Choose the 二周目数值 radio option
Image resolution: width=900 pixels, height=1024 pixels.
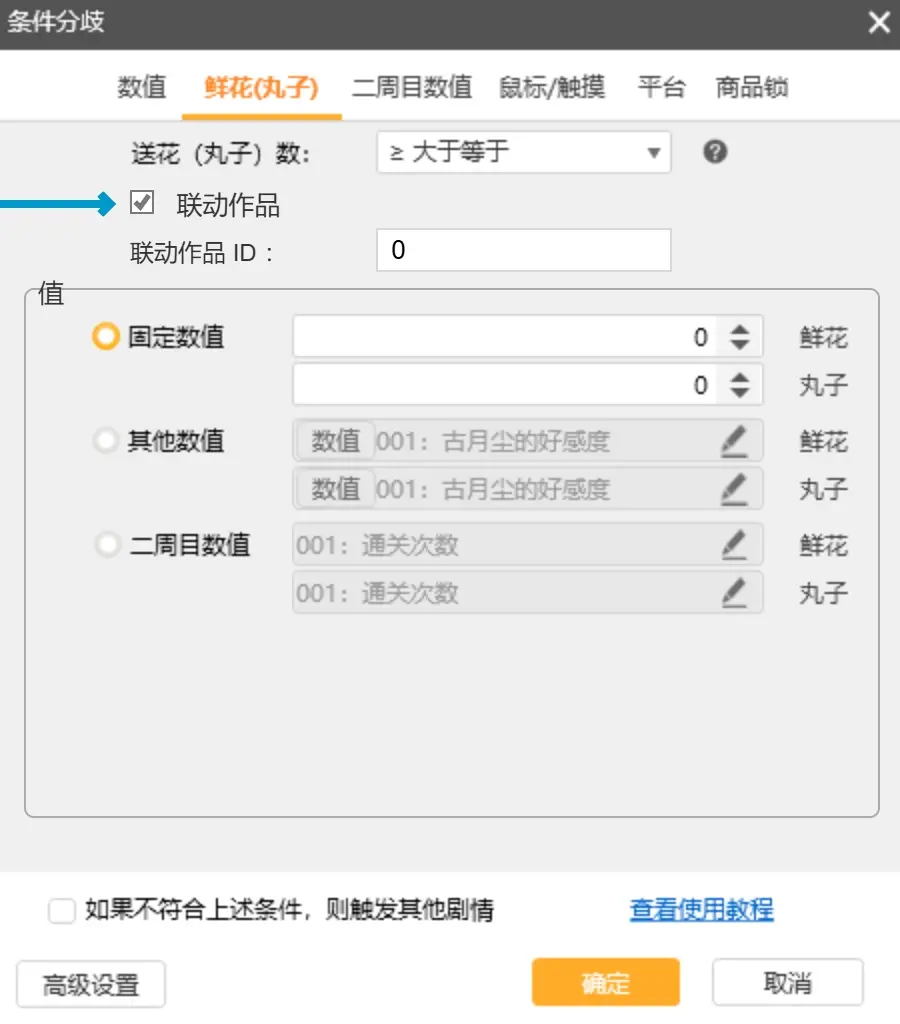[x=106, y=545]
